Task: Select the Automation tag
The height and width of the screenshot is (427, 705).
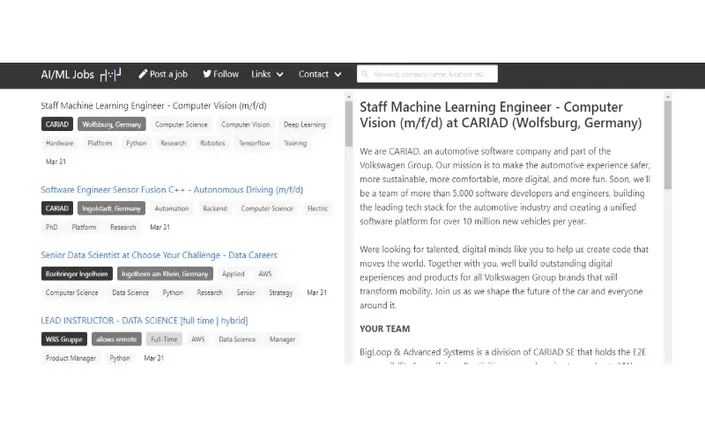Action: tap(172, 209)
